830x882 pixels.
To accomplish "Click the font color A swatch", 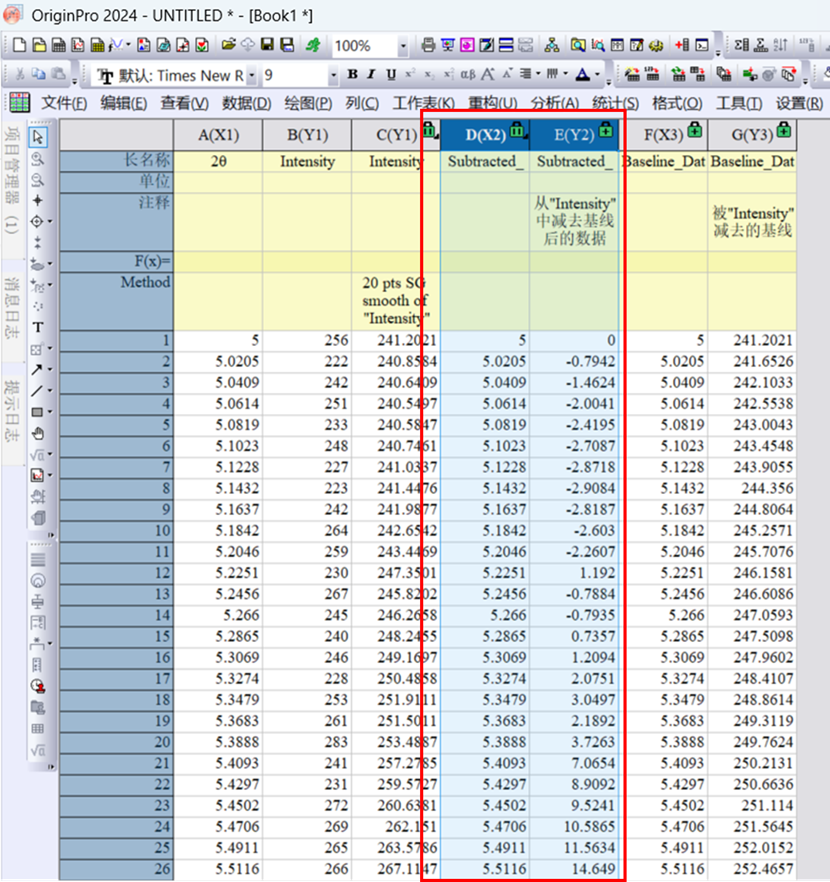I will (583, 74).
